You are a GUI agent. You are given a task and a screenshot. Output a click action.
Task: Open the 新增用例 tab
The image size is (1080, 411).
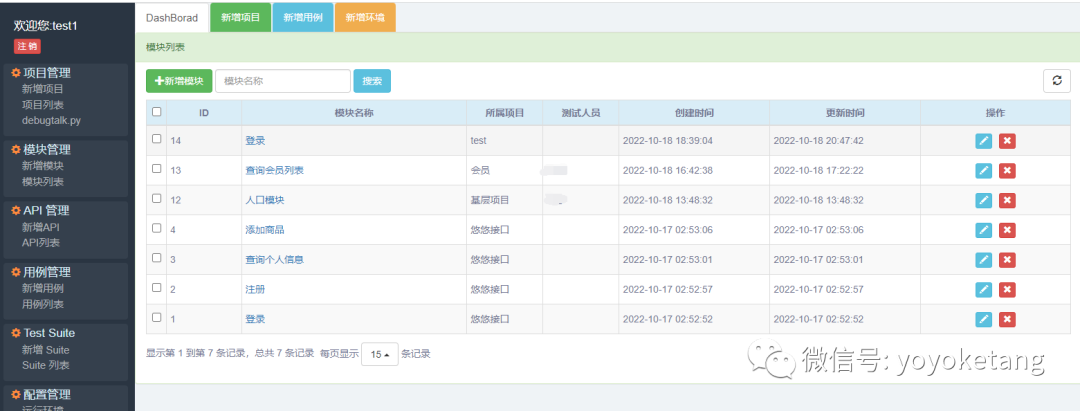tap(303, 18)
